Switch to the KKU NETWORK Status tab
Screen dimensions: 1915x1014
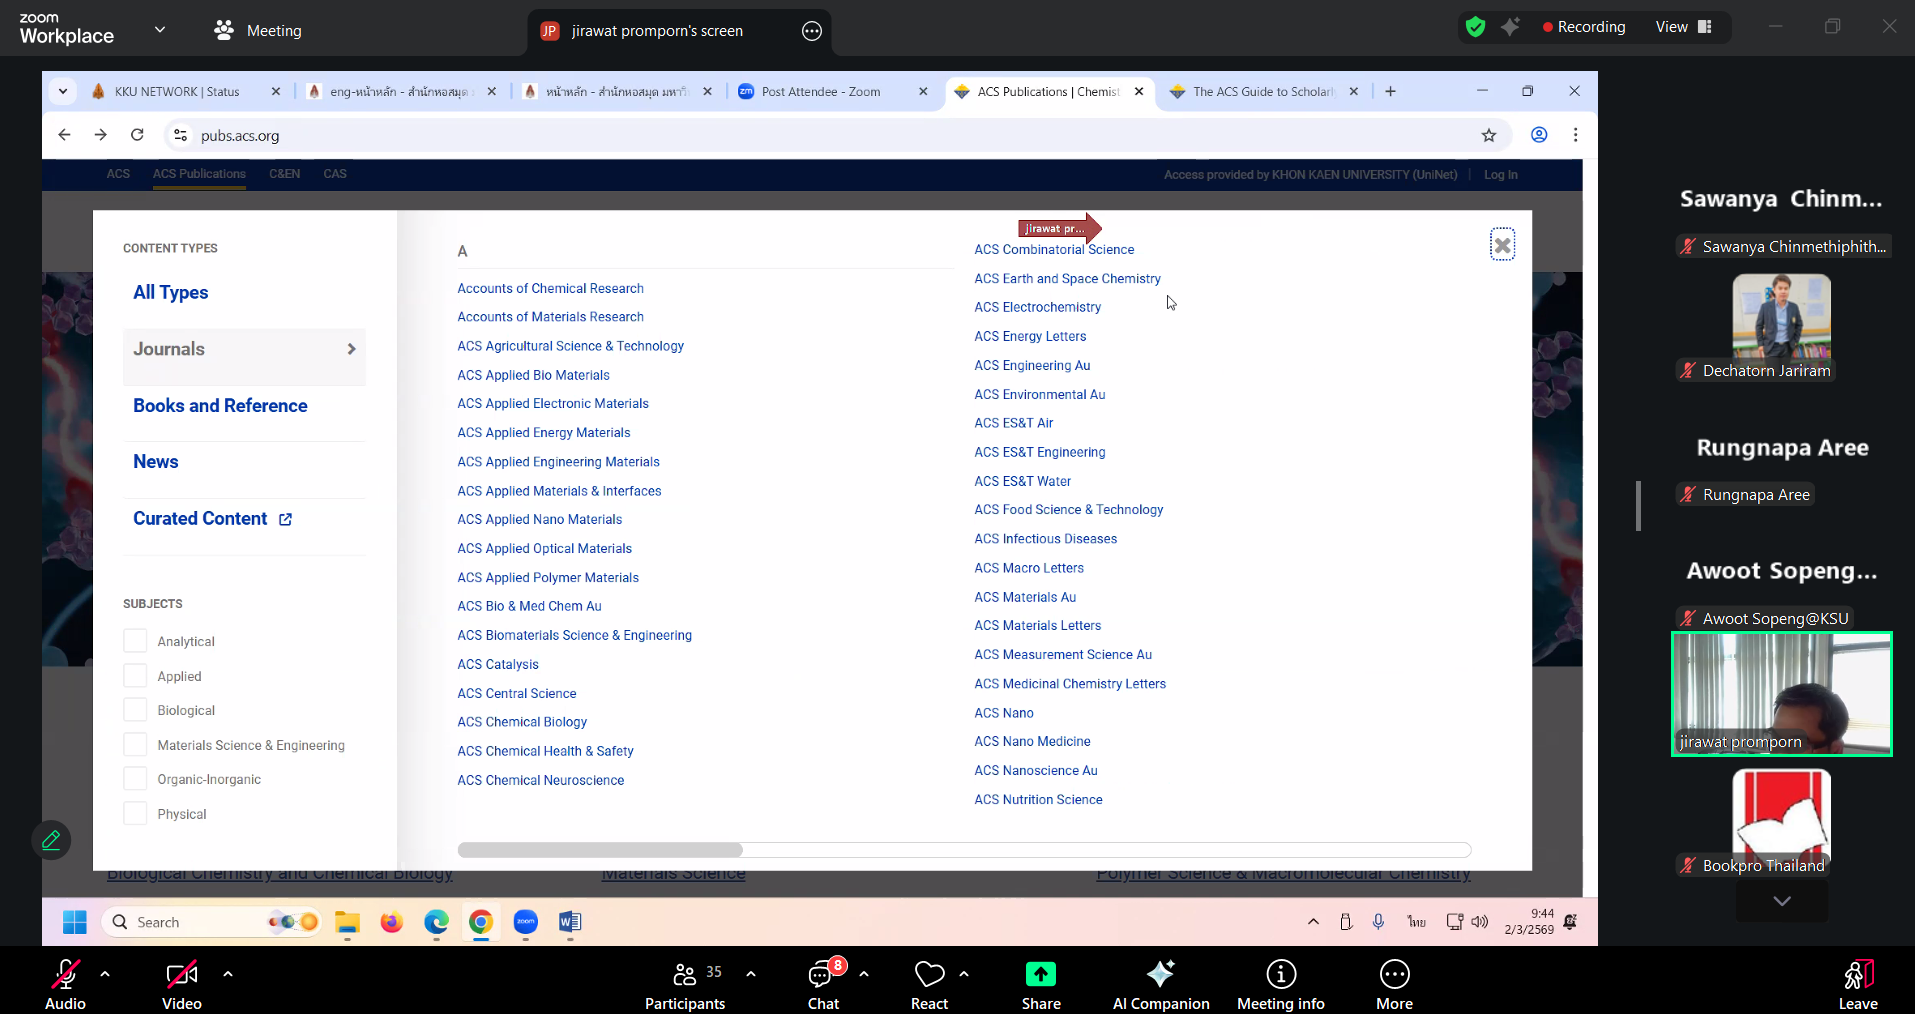(x=177, y=92)
